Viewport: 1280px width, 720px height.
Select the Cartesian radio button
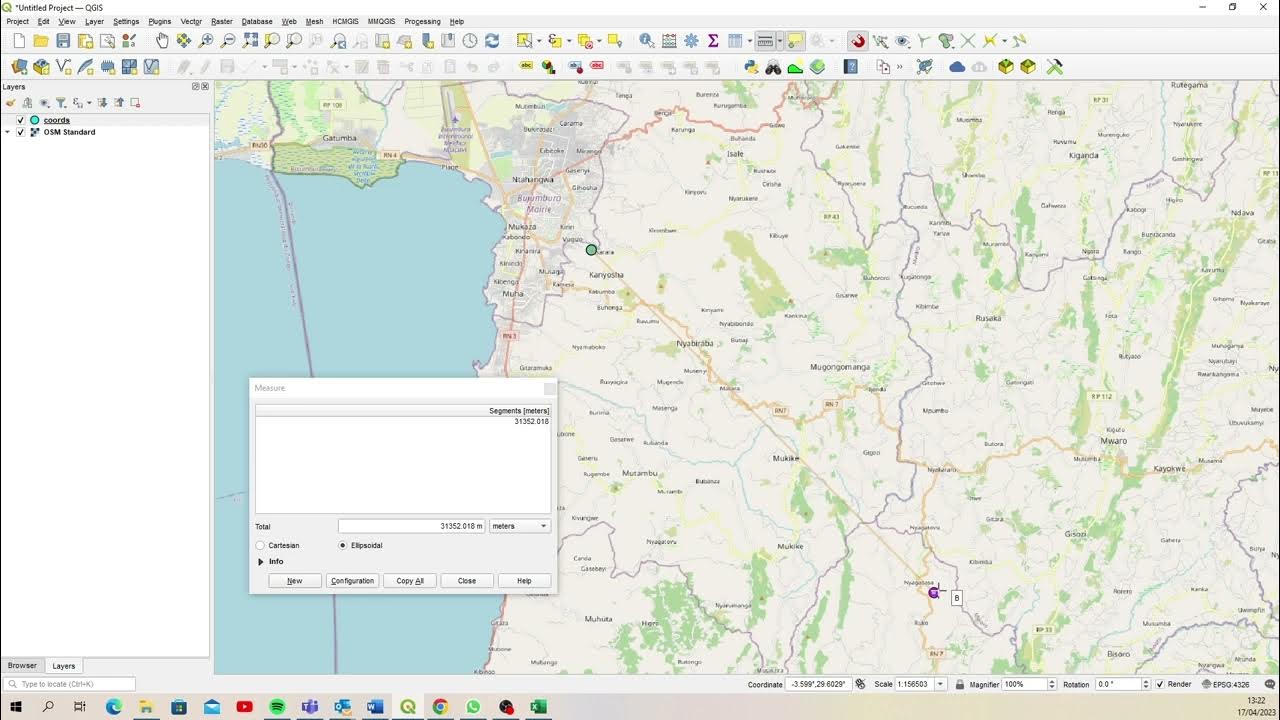tap(261, 546)
